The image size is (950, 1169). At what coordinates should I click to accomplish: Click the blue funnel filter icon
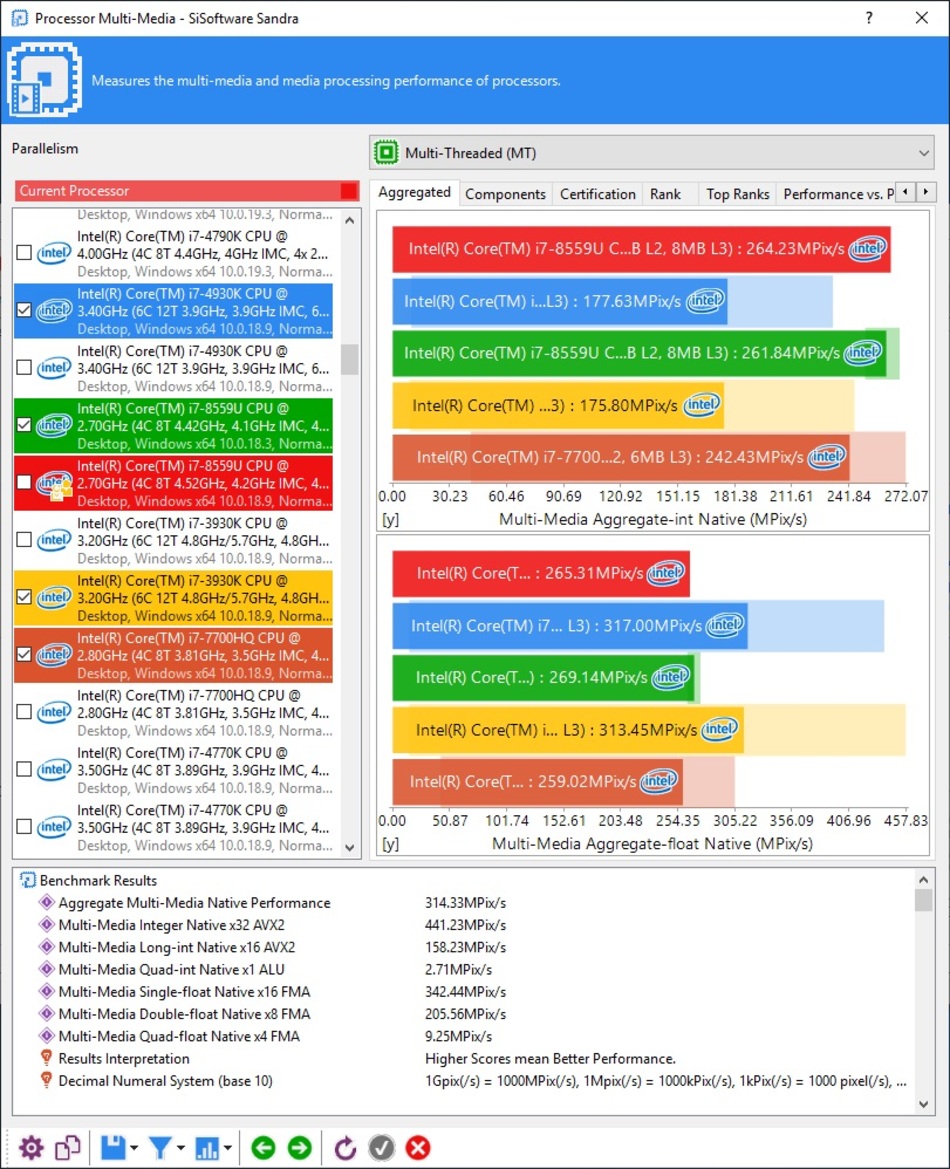point(160,1147)
